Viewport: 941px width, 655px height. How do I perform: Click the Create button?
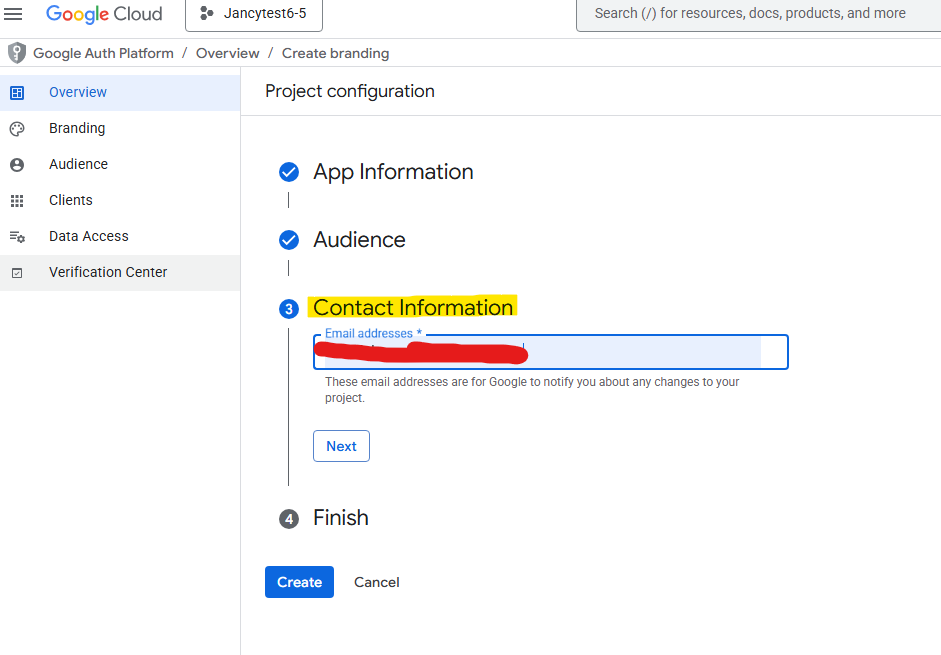[x=299, y=582]
